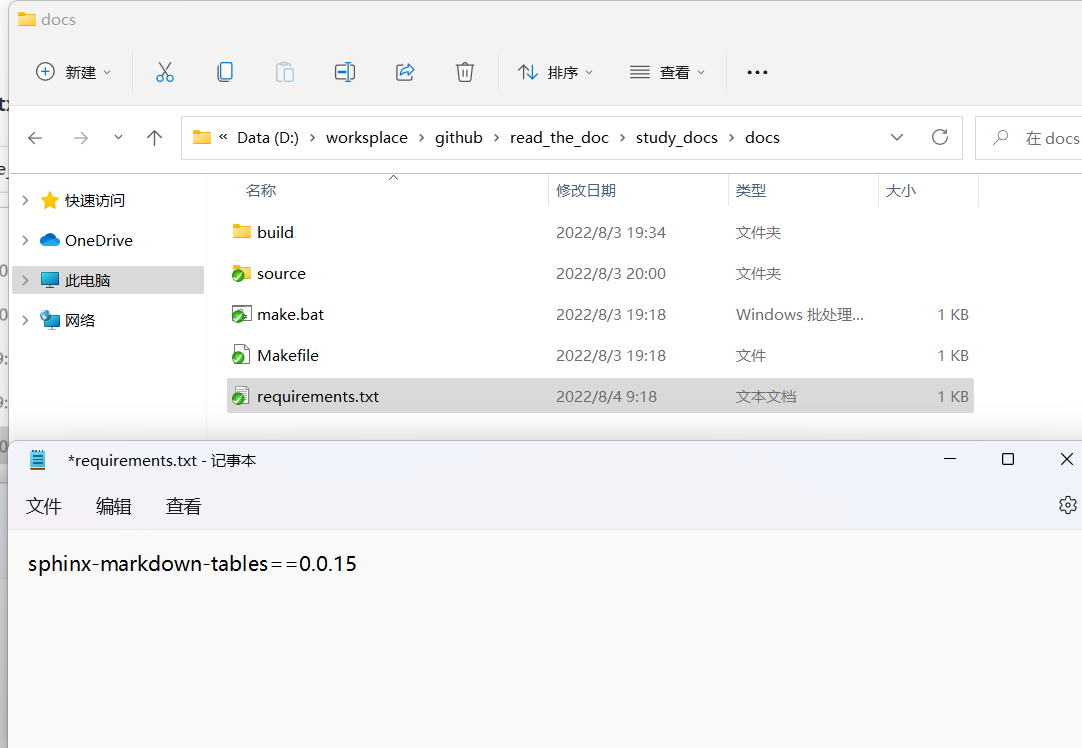Expand the address bar history chevron
1082x748 pixels.
(897, 137)
